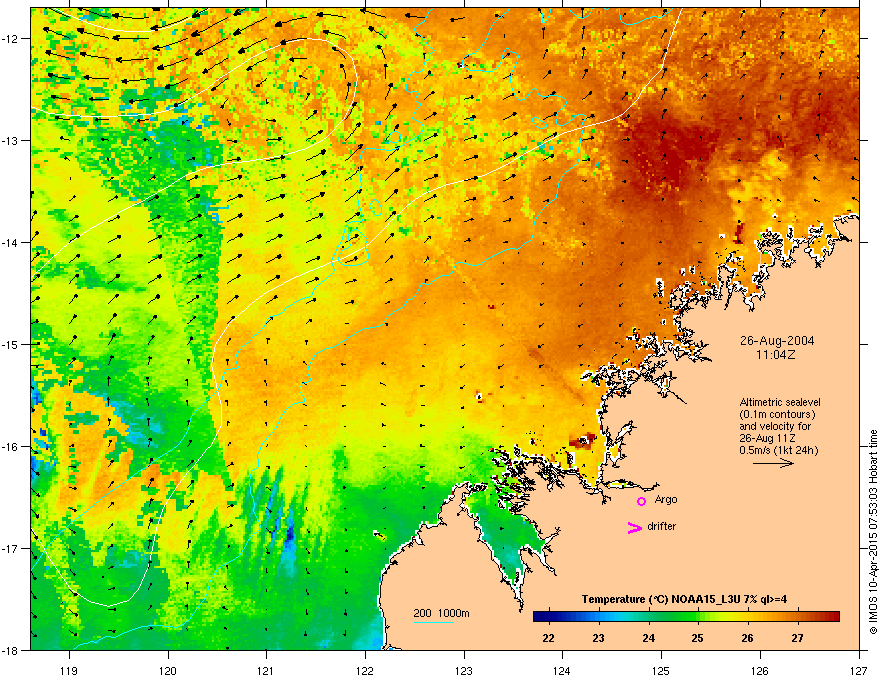Click the 'Argo' legend label
Image resolution: width=880 pixels, height=680 pixels.
(666, 499)
